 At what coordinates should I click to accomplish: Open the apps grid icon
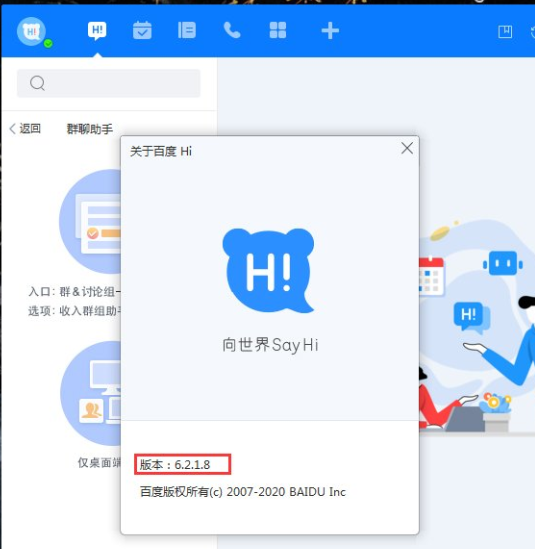pyautogui.click(x=278, y=30)
